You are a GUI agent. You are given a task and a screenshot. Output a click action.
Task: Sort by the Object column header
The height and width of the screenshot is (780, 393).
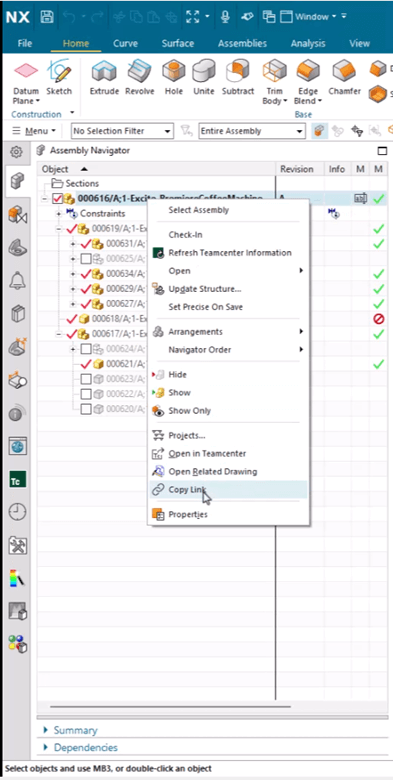coord(156,169)
